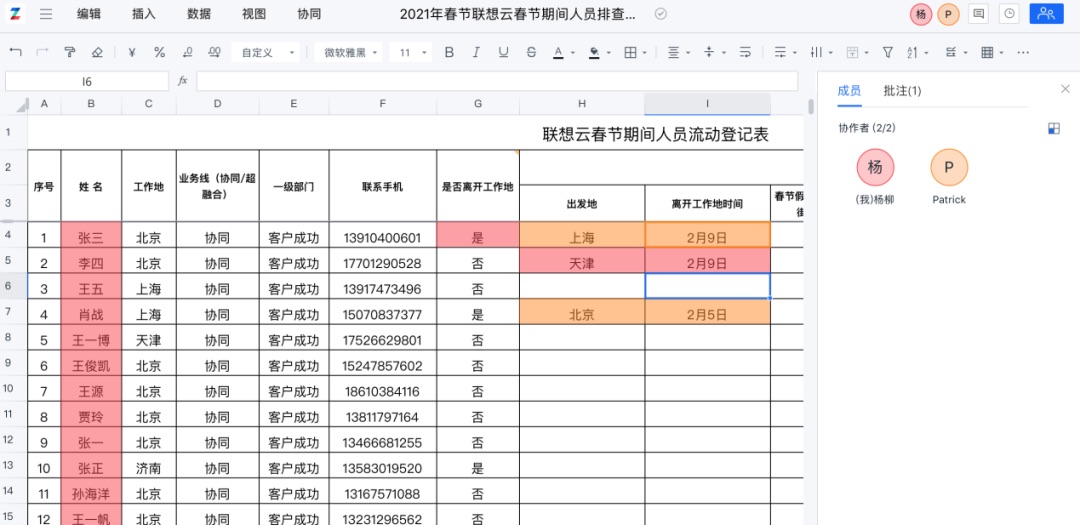The height and width of the screenshot is (525, 1080).
Task: Decrease decimal places
Action: [x=187, y=52]
